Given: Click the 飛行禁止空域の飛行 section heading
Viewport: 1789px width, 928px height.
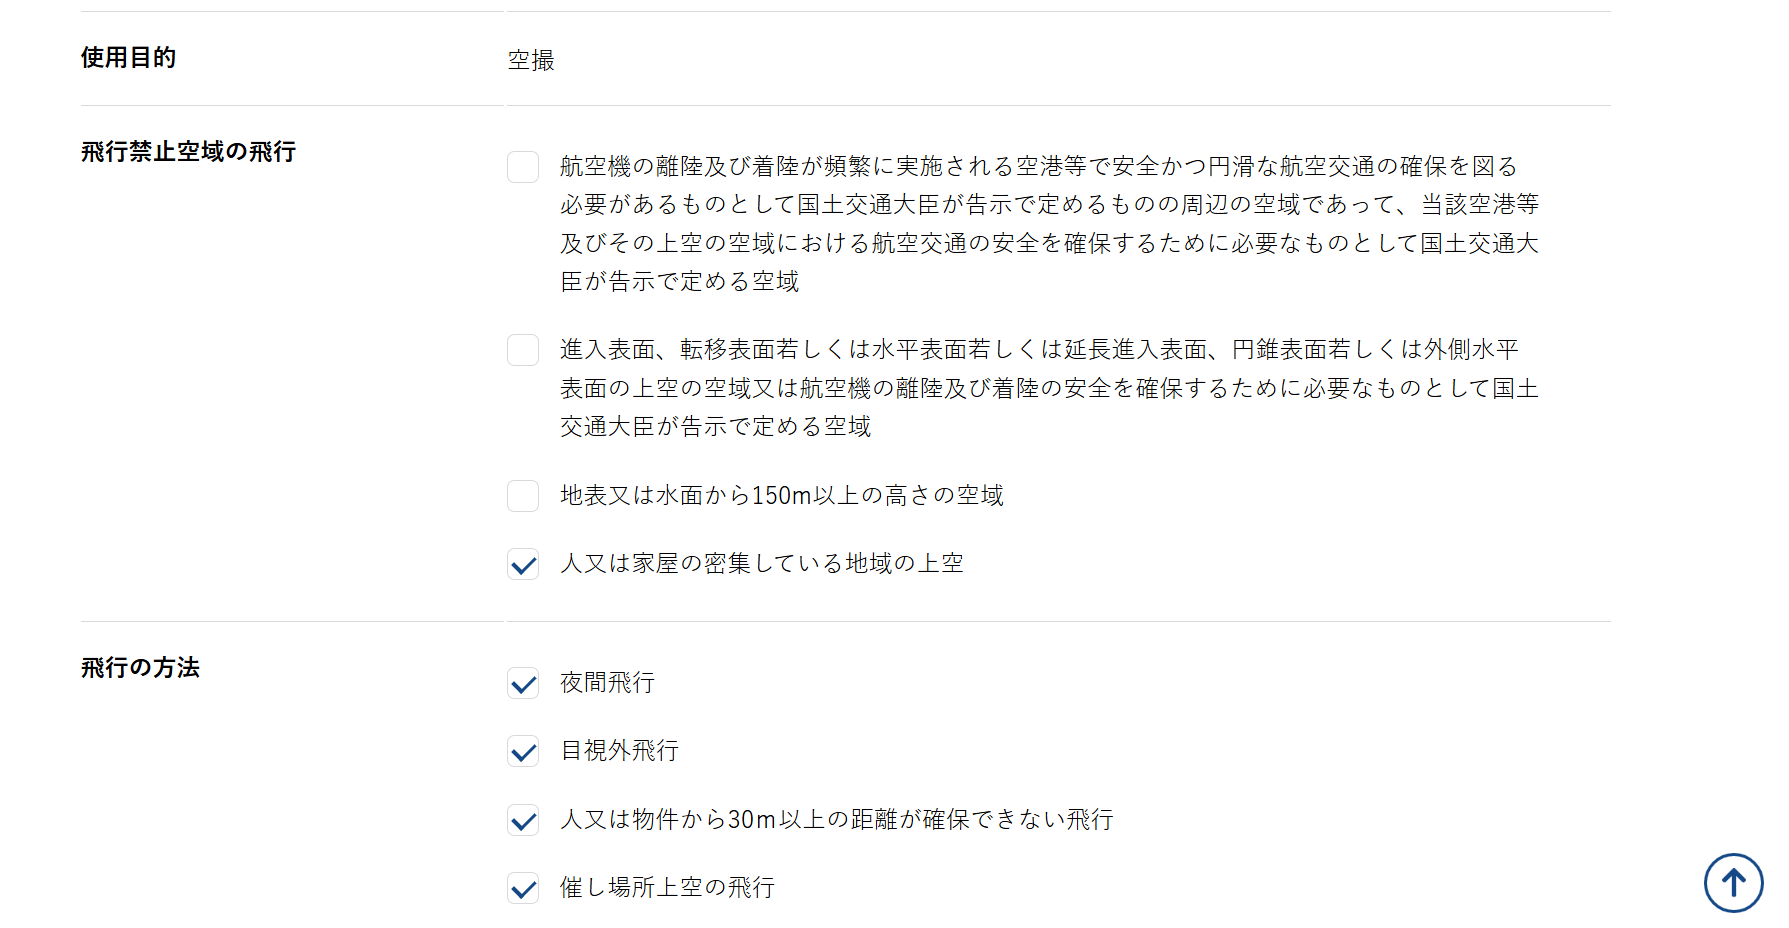Looking at the screenshot, I should tap(188, 152).
